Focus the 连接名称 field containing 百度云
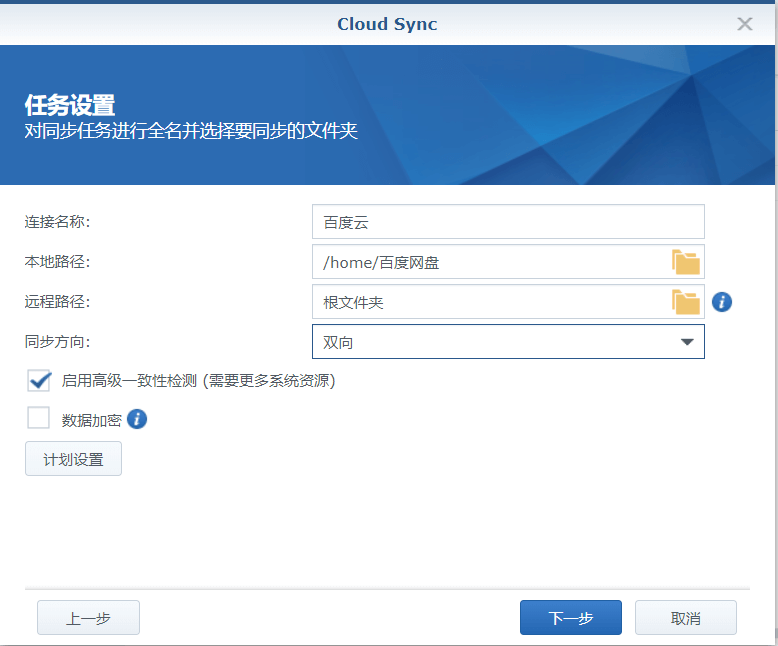Viewport: 778px width, 646px height. (508, 222)
